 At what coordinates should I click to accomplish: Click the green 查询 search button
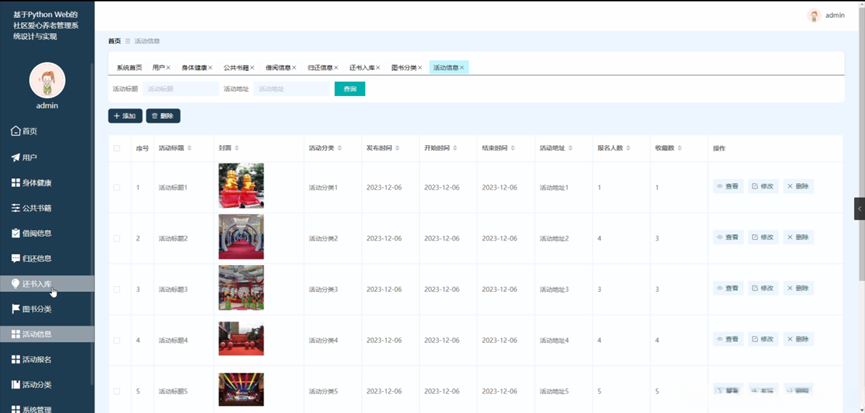click(349, 89)
